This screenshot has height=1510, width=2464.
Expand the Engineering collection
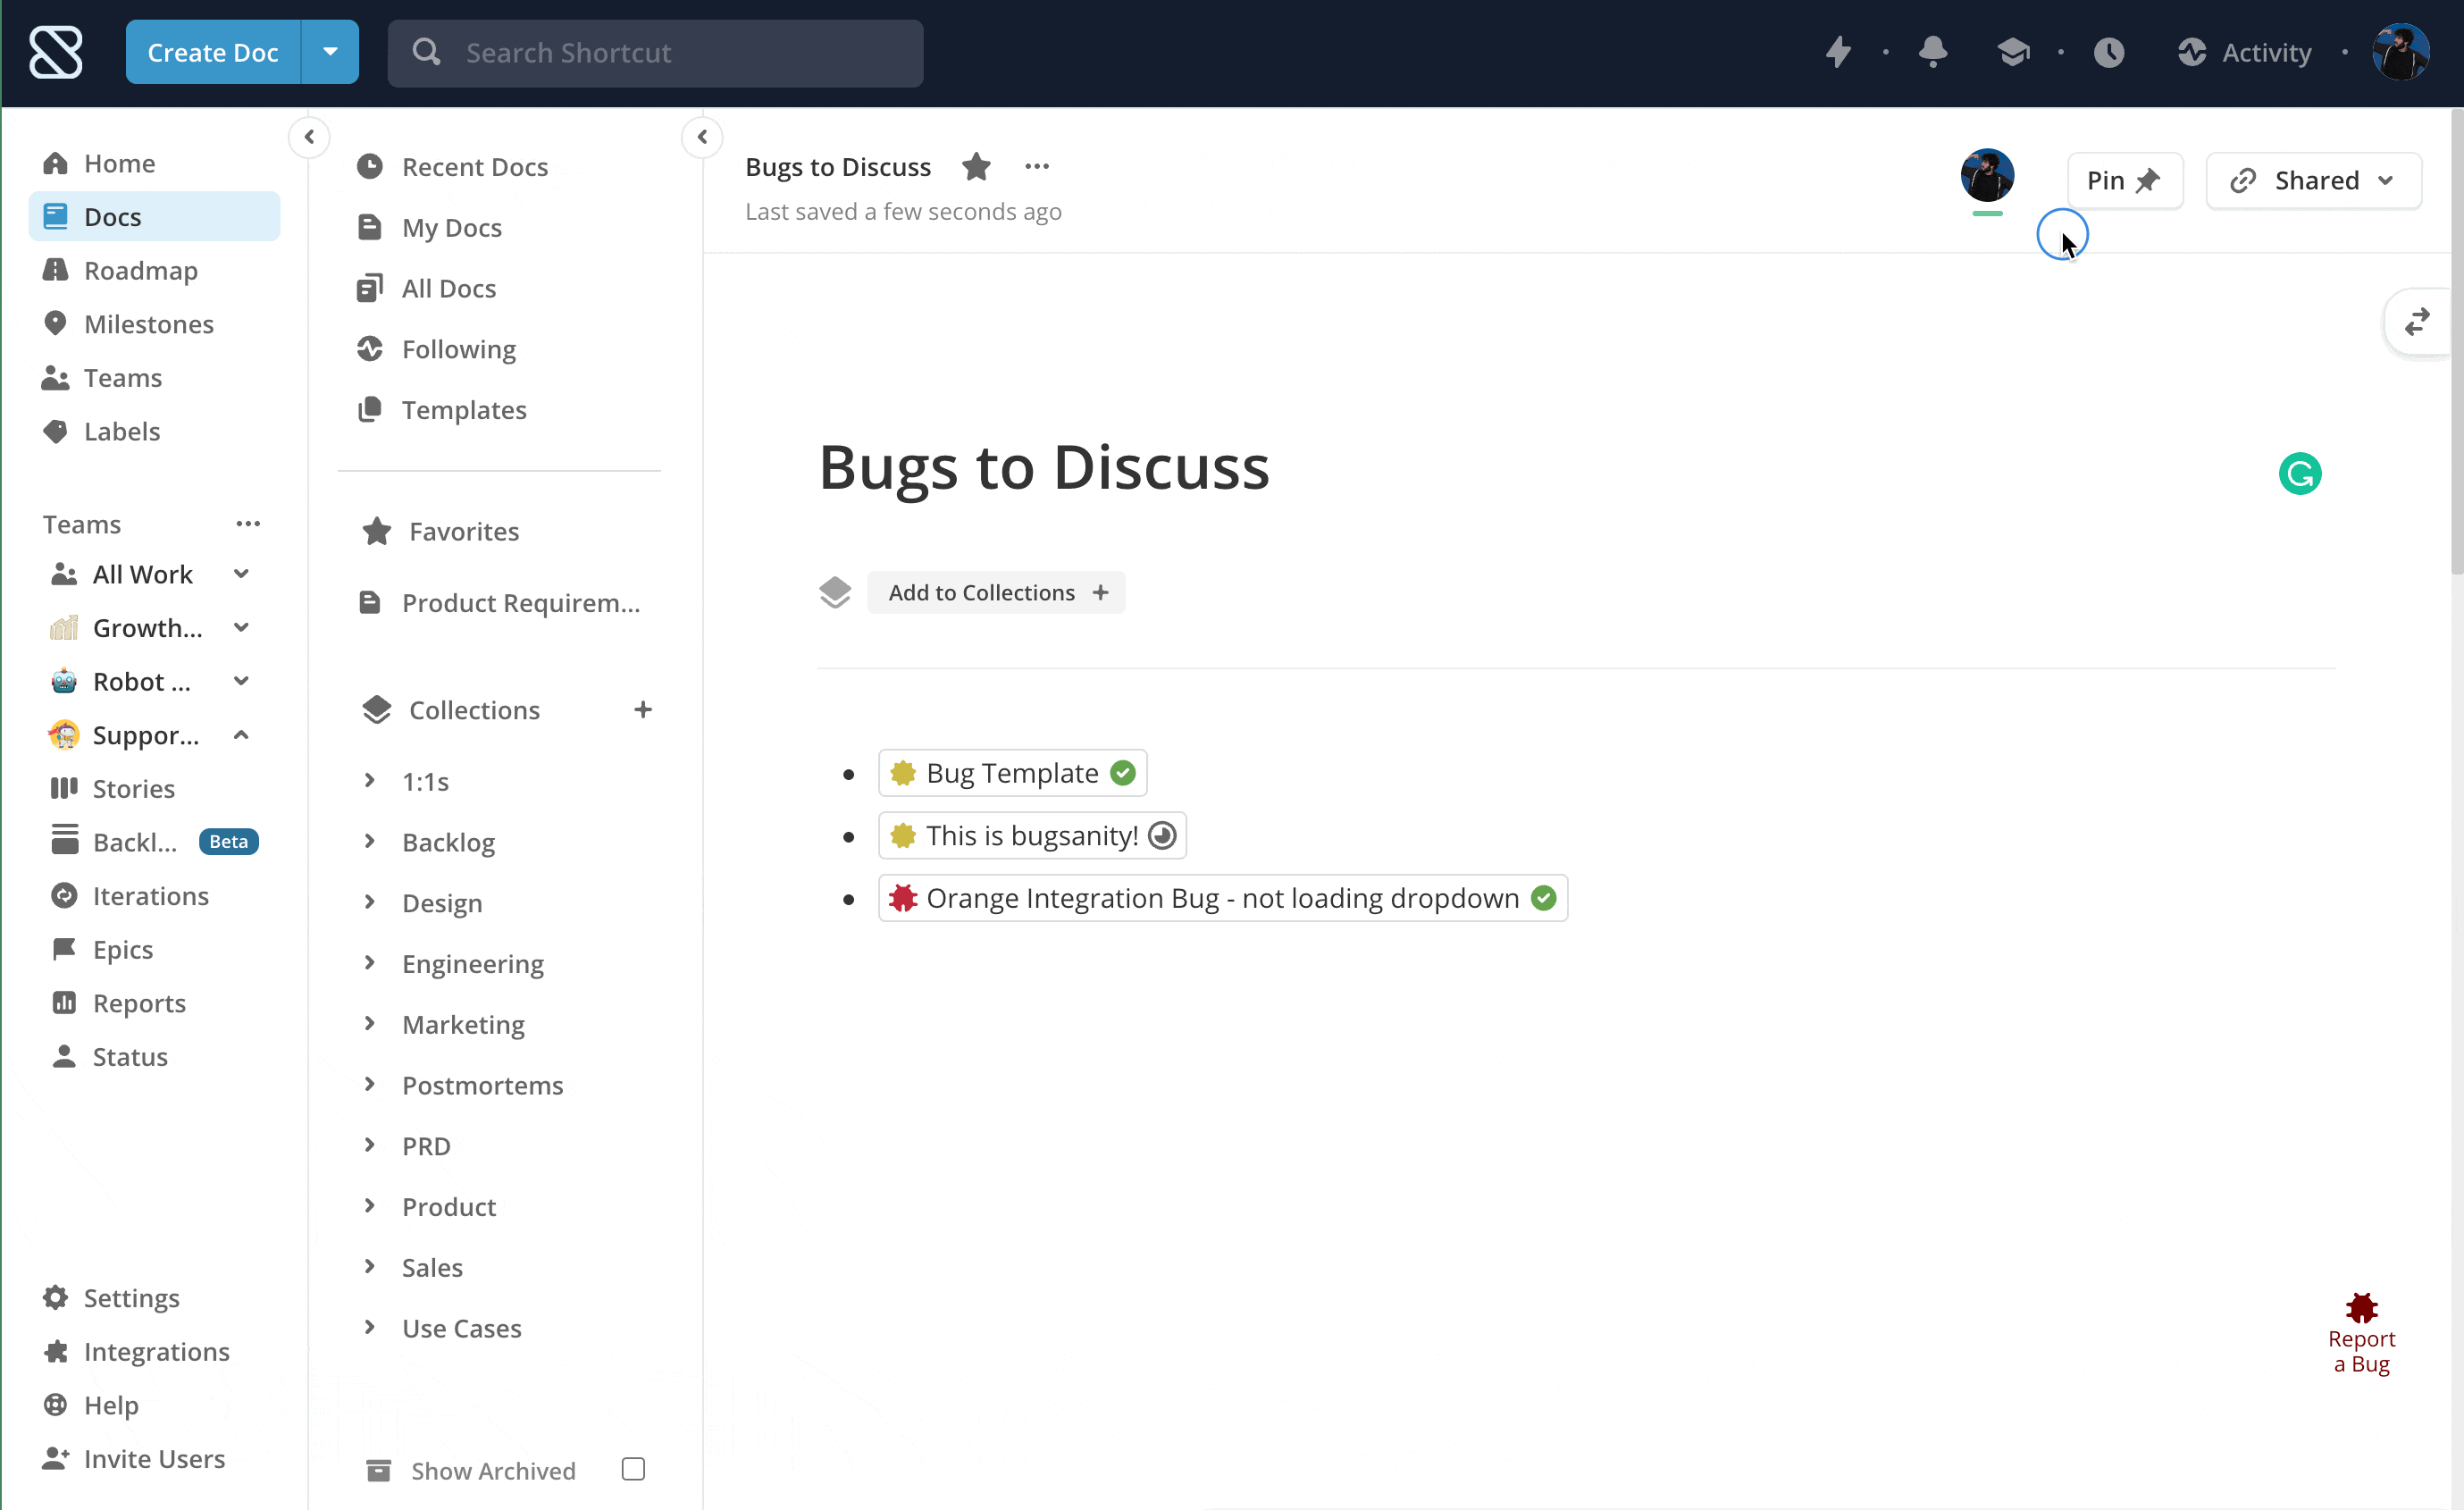(x=369, y=964)
